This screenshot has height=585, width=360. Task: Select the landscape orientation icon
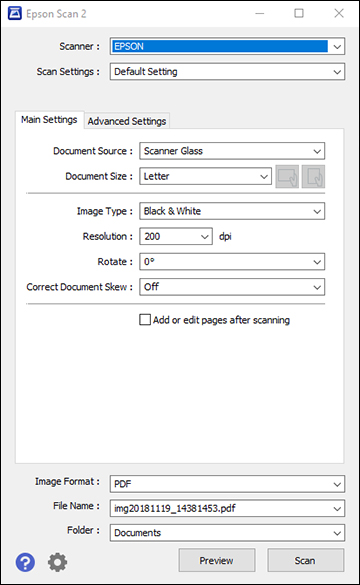(x=287, y=176)
